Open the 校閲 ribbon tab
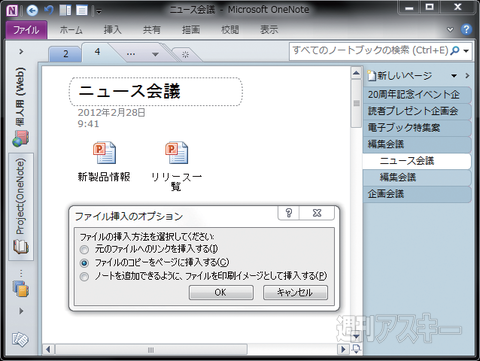The height and width of the screenshot is (361, 480). click(x=230, y=30)
